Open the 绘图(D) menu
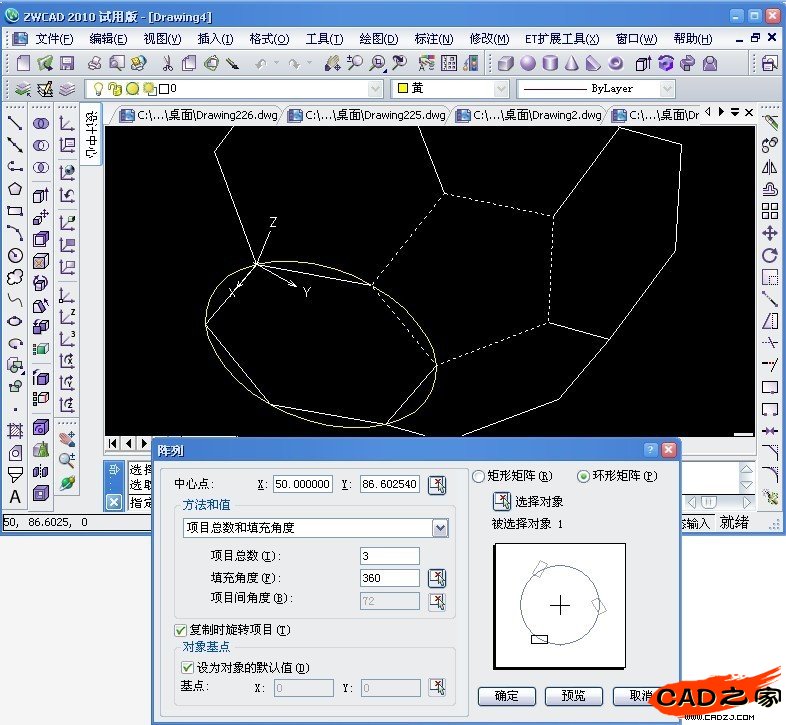This screenshot has width=786, height=725. pos(379,39)
